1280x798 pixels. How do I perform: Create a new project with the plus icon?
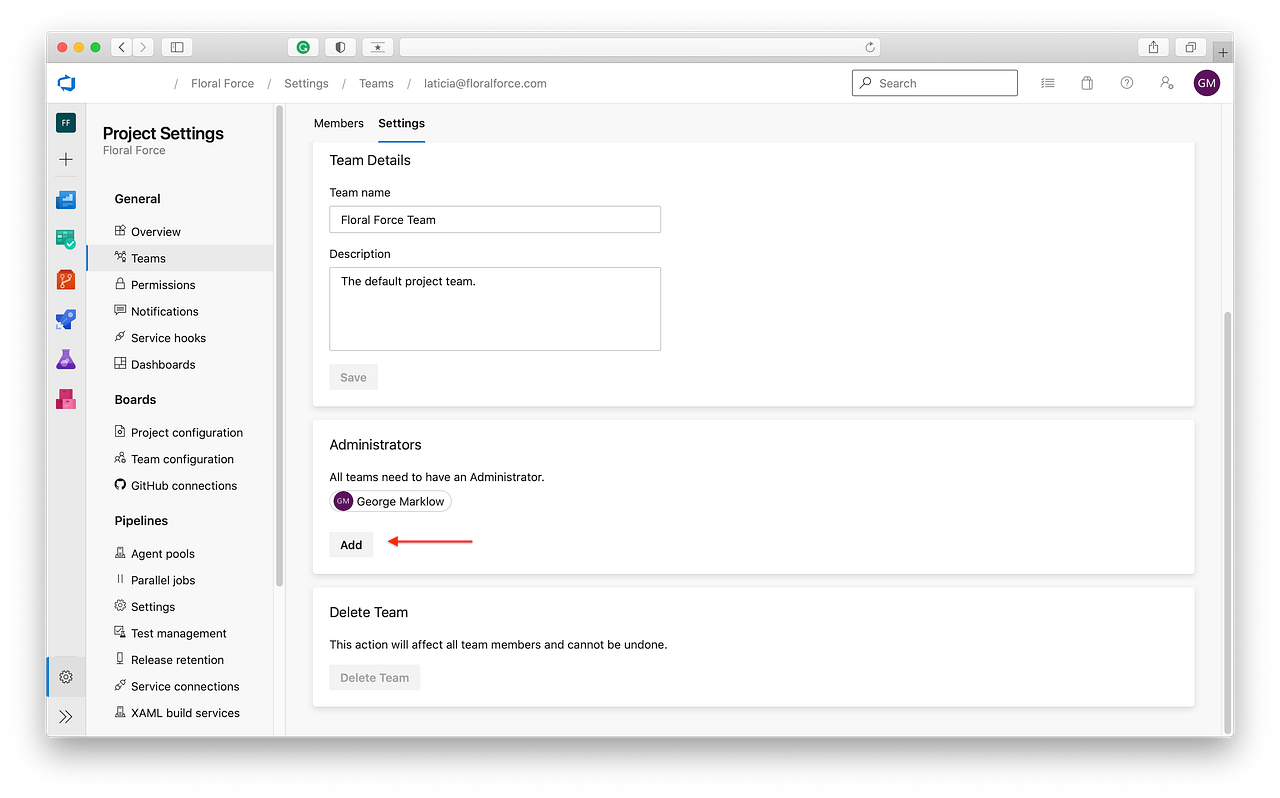[65, 158]
